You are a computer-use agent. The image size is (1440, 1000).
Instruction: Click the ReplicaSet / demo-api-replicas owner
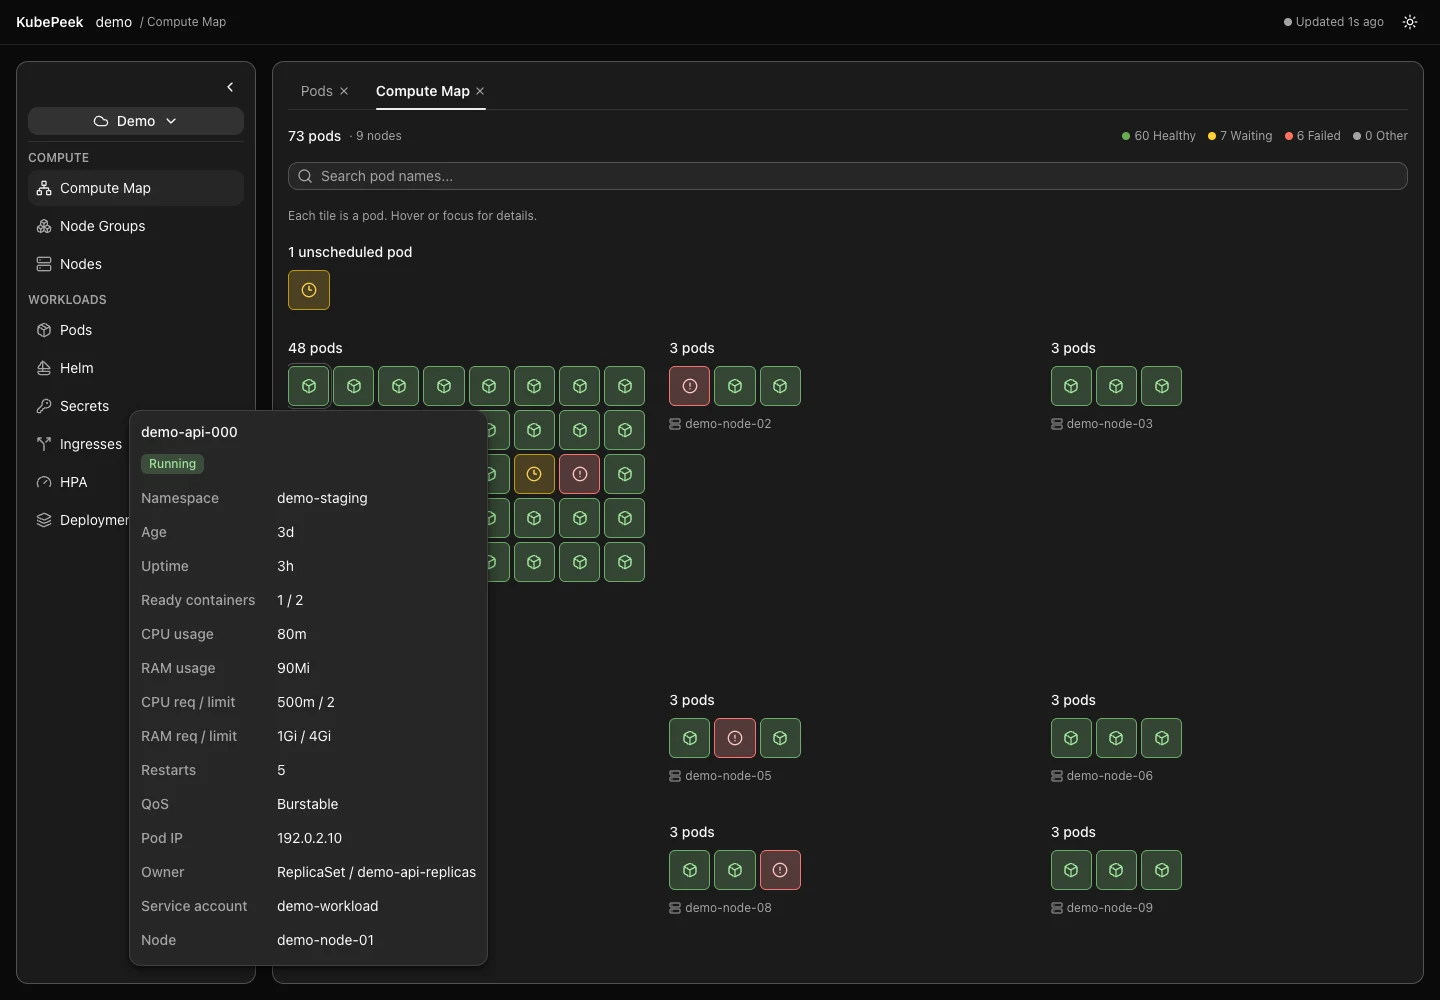point(376,872)
